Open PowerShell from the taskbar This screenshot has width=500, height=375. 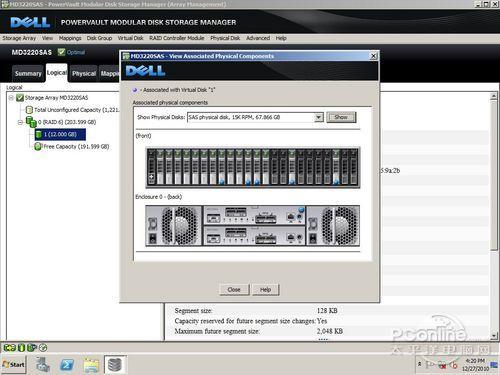click(x=67, y=365)
